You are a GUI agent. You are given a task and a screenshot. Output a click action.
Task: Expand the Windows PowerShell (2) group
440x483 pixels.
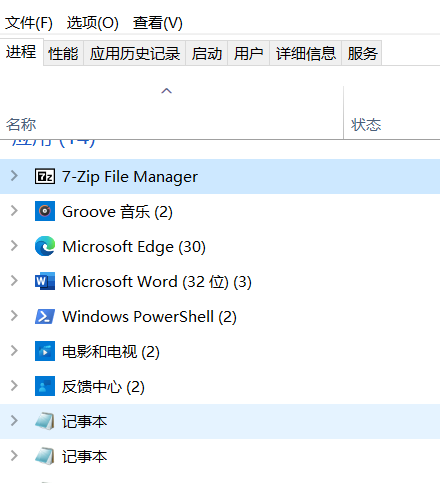[x=14, y=316]
